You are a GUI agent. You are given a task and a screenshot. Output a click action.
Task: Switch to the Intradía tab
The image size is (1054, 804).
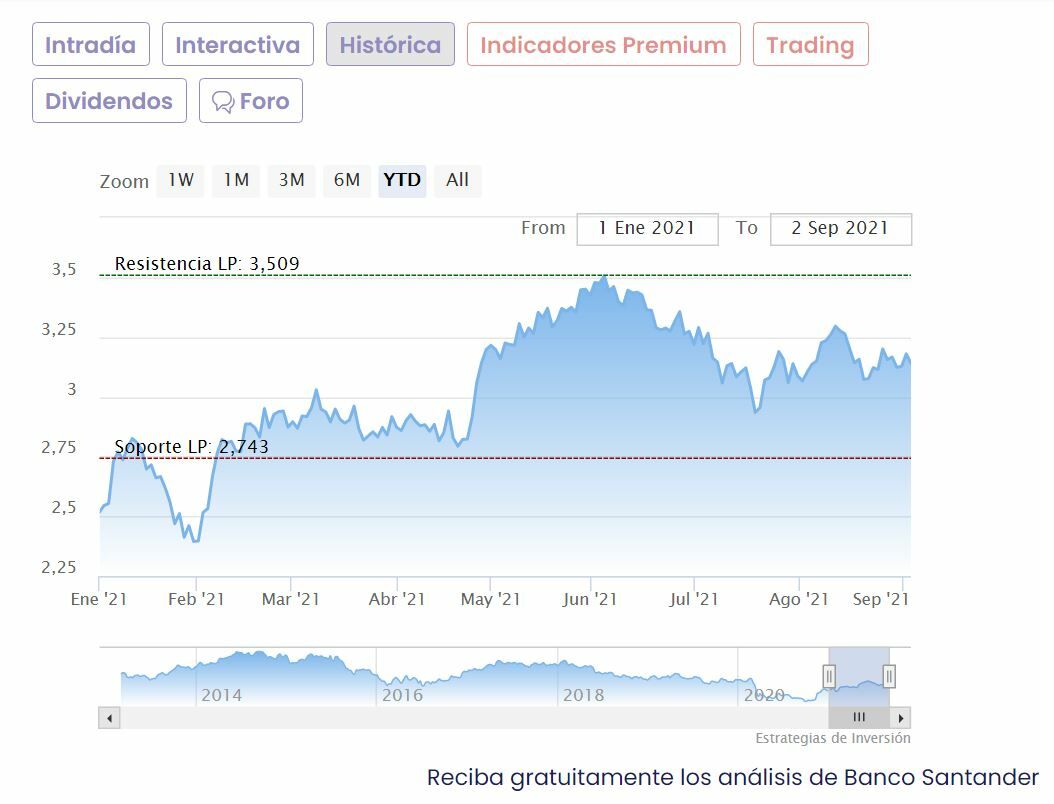(90, 45)
